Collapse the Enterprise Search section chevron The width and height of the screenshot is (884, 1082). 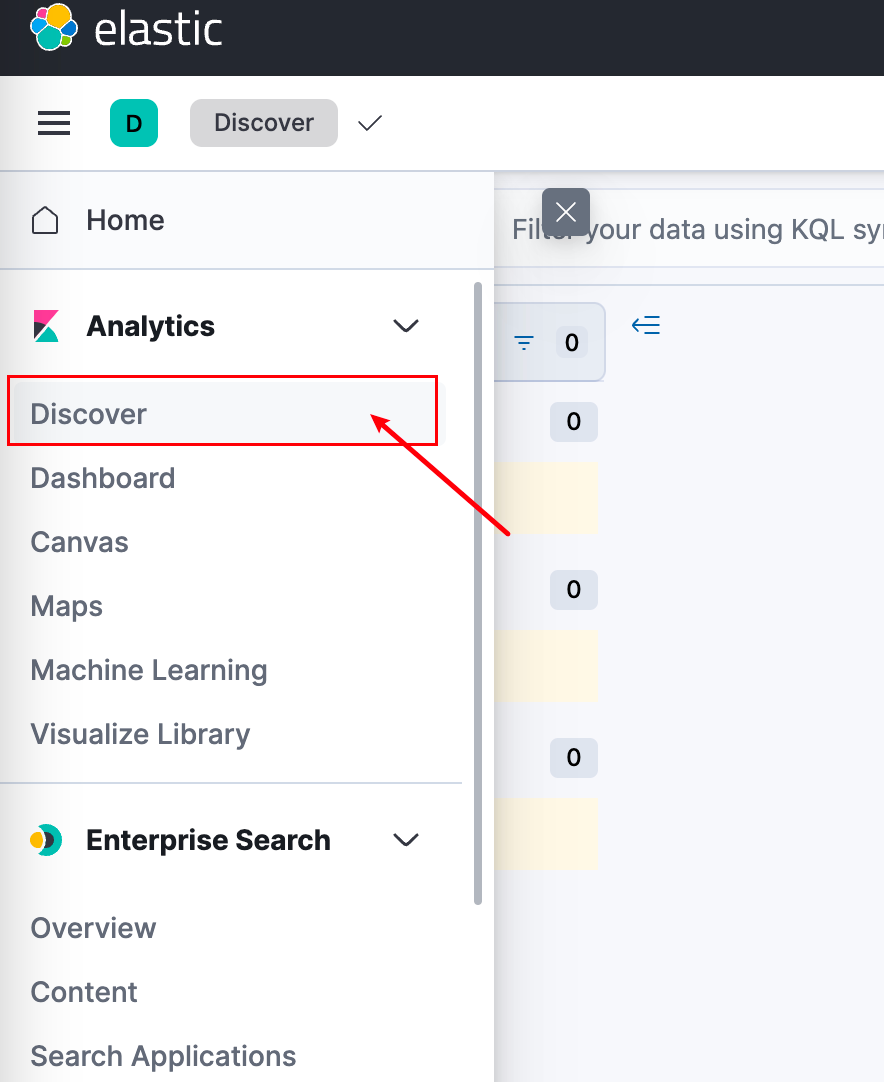(406, 840)
